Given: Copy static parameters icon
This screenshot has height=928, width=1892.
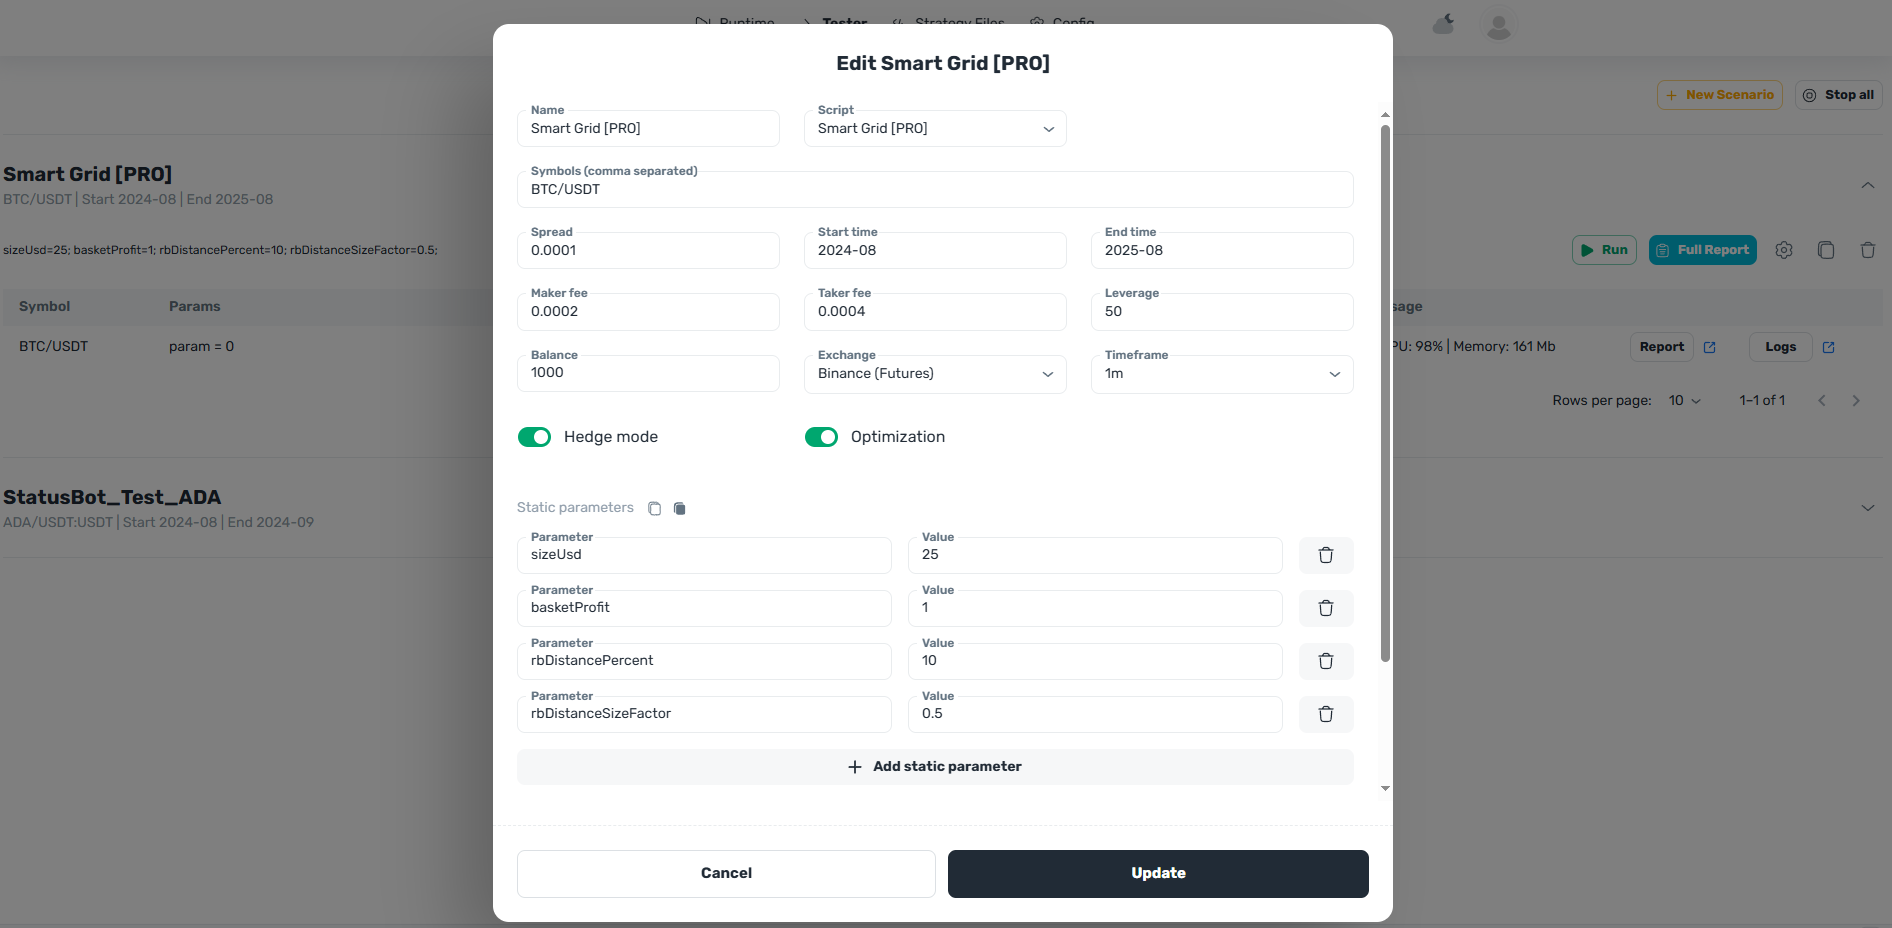Looking at the screenshot, I should click(x=654, y=508).
